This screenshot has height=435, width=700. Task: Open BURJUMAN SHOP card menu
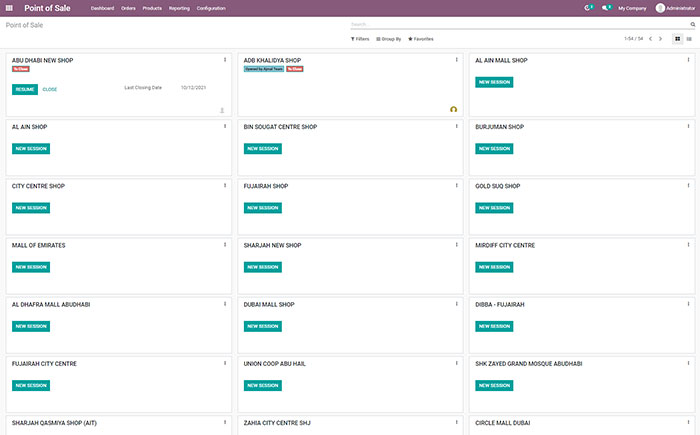688,126
